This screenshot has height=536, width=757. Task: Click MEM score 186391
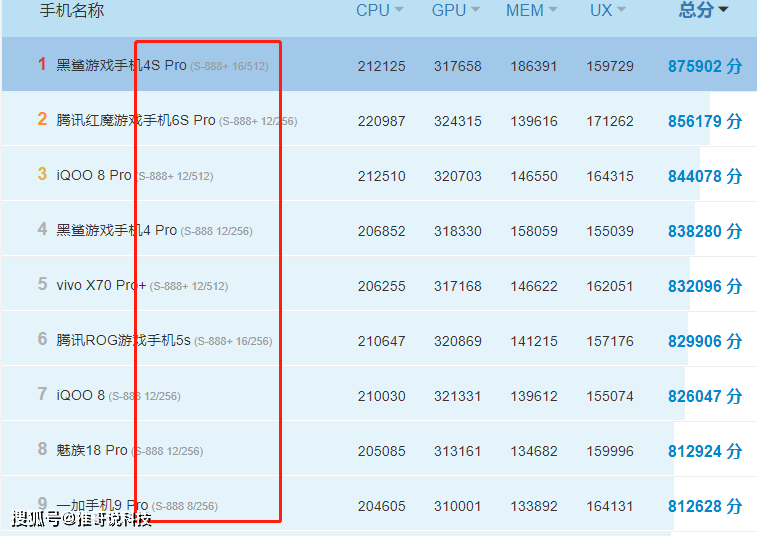[534, 66]
